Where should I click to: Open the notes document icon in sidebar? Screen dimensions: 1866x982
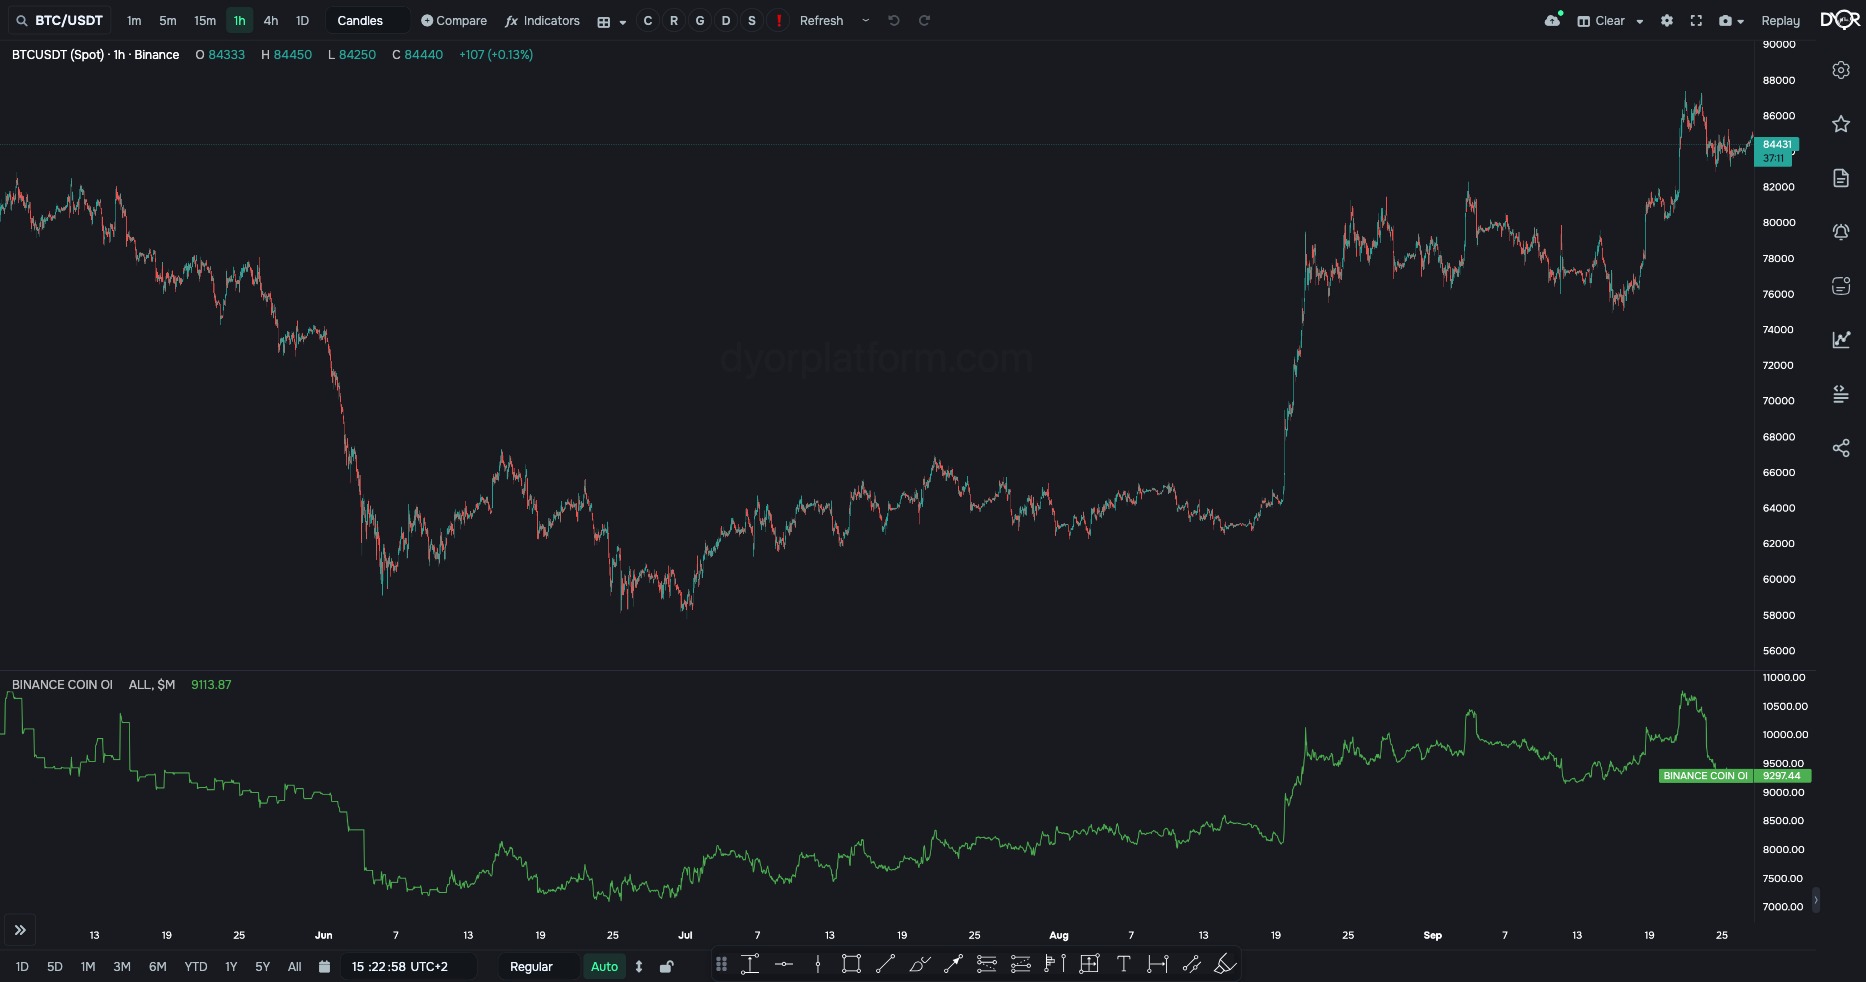1840,178
